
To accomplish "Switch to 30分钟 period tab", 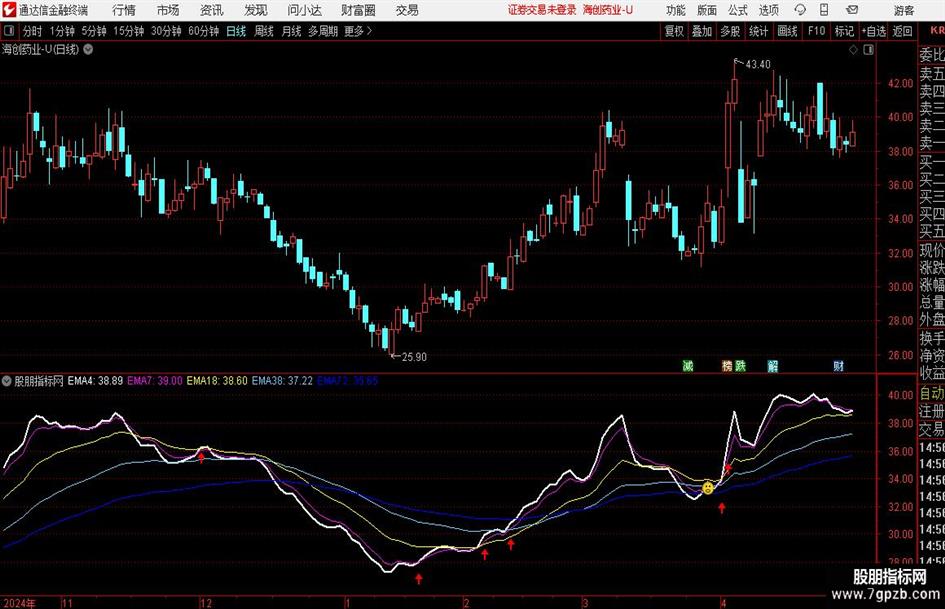I will pos(166,31).
